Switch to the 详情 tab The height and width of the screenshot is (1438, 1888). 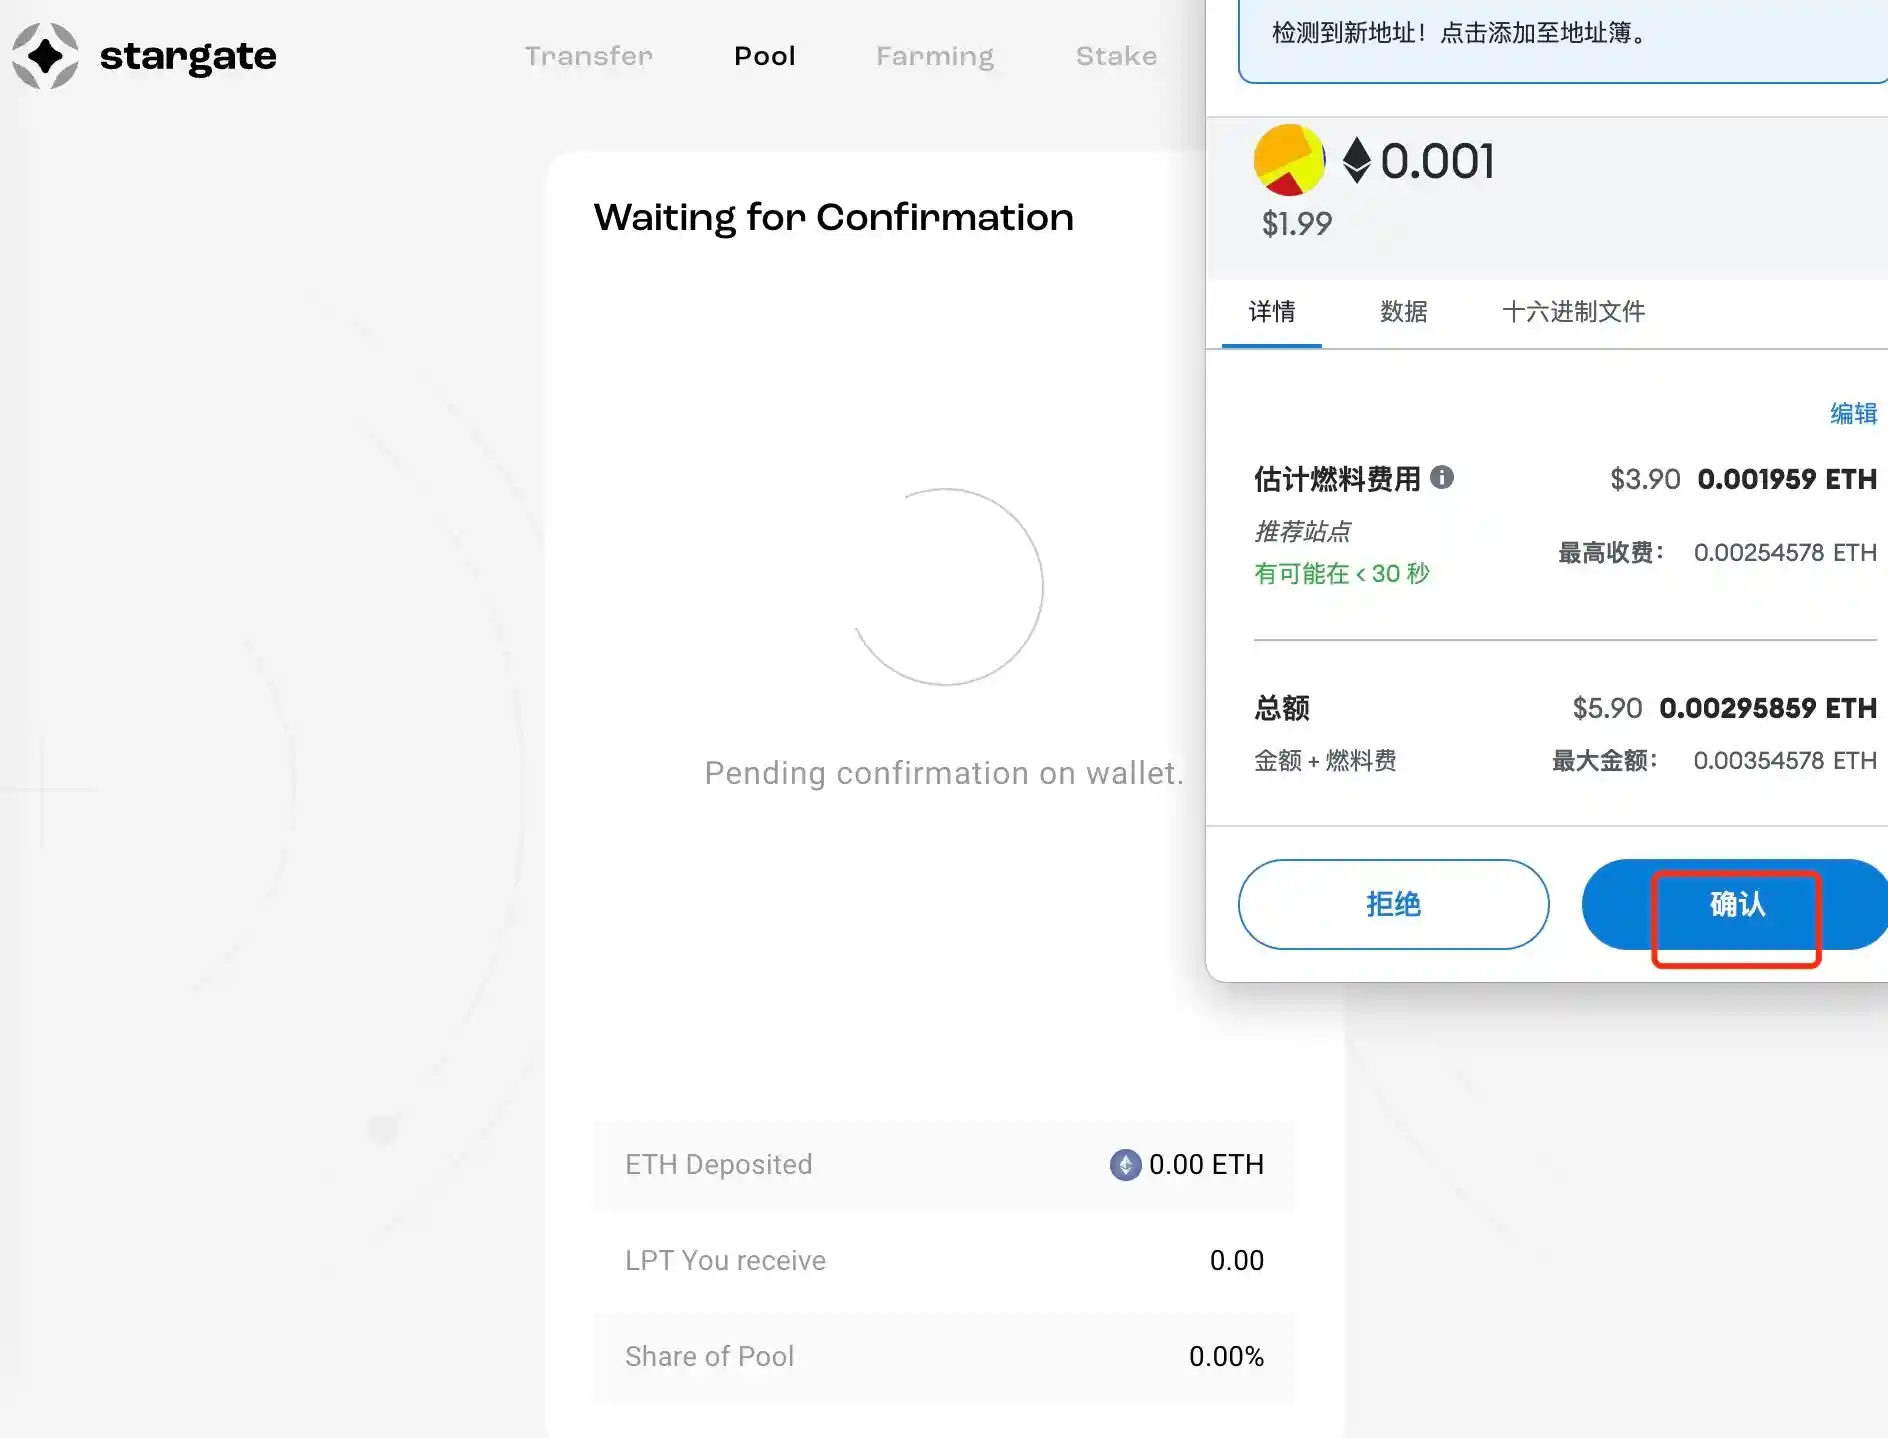pos(1271,312)
